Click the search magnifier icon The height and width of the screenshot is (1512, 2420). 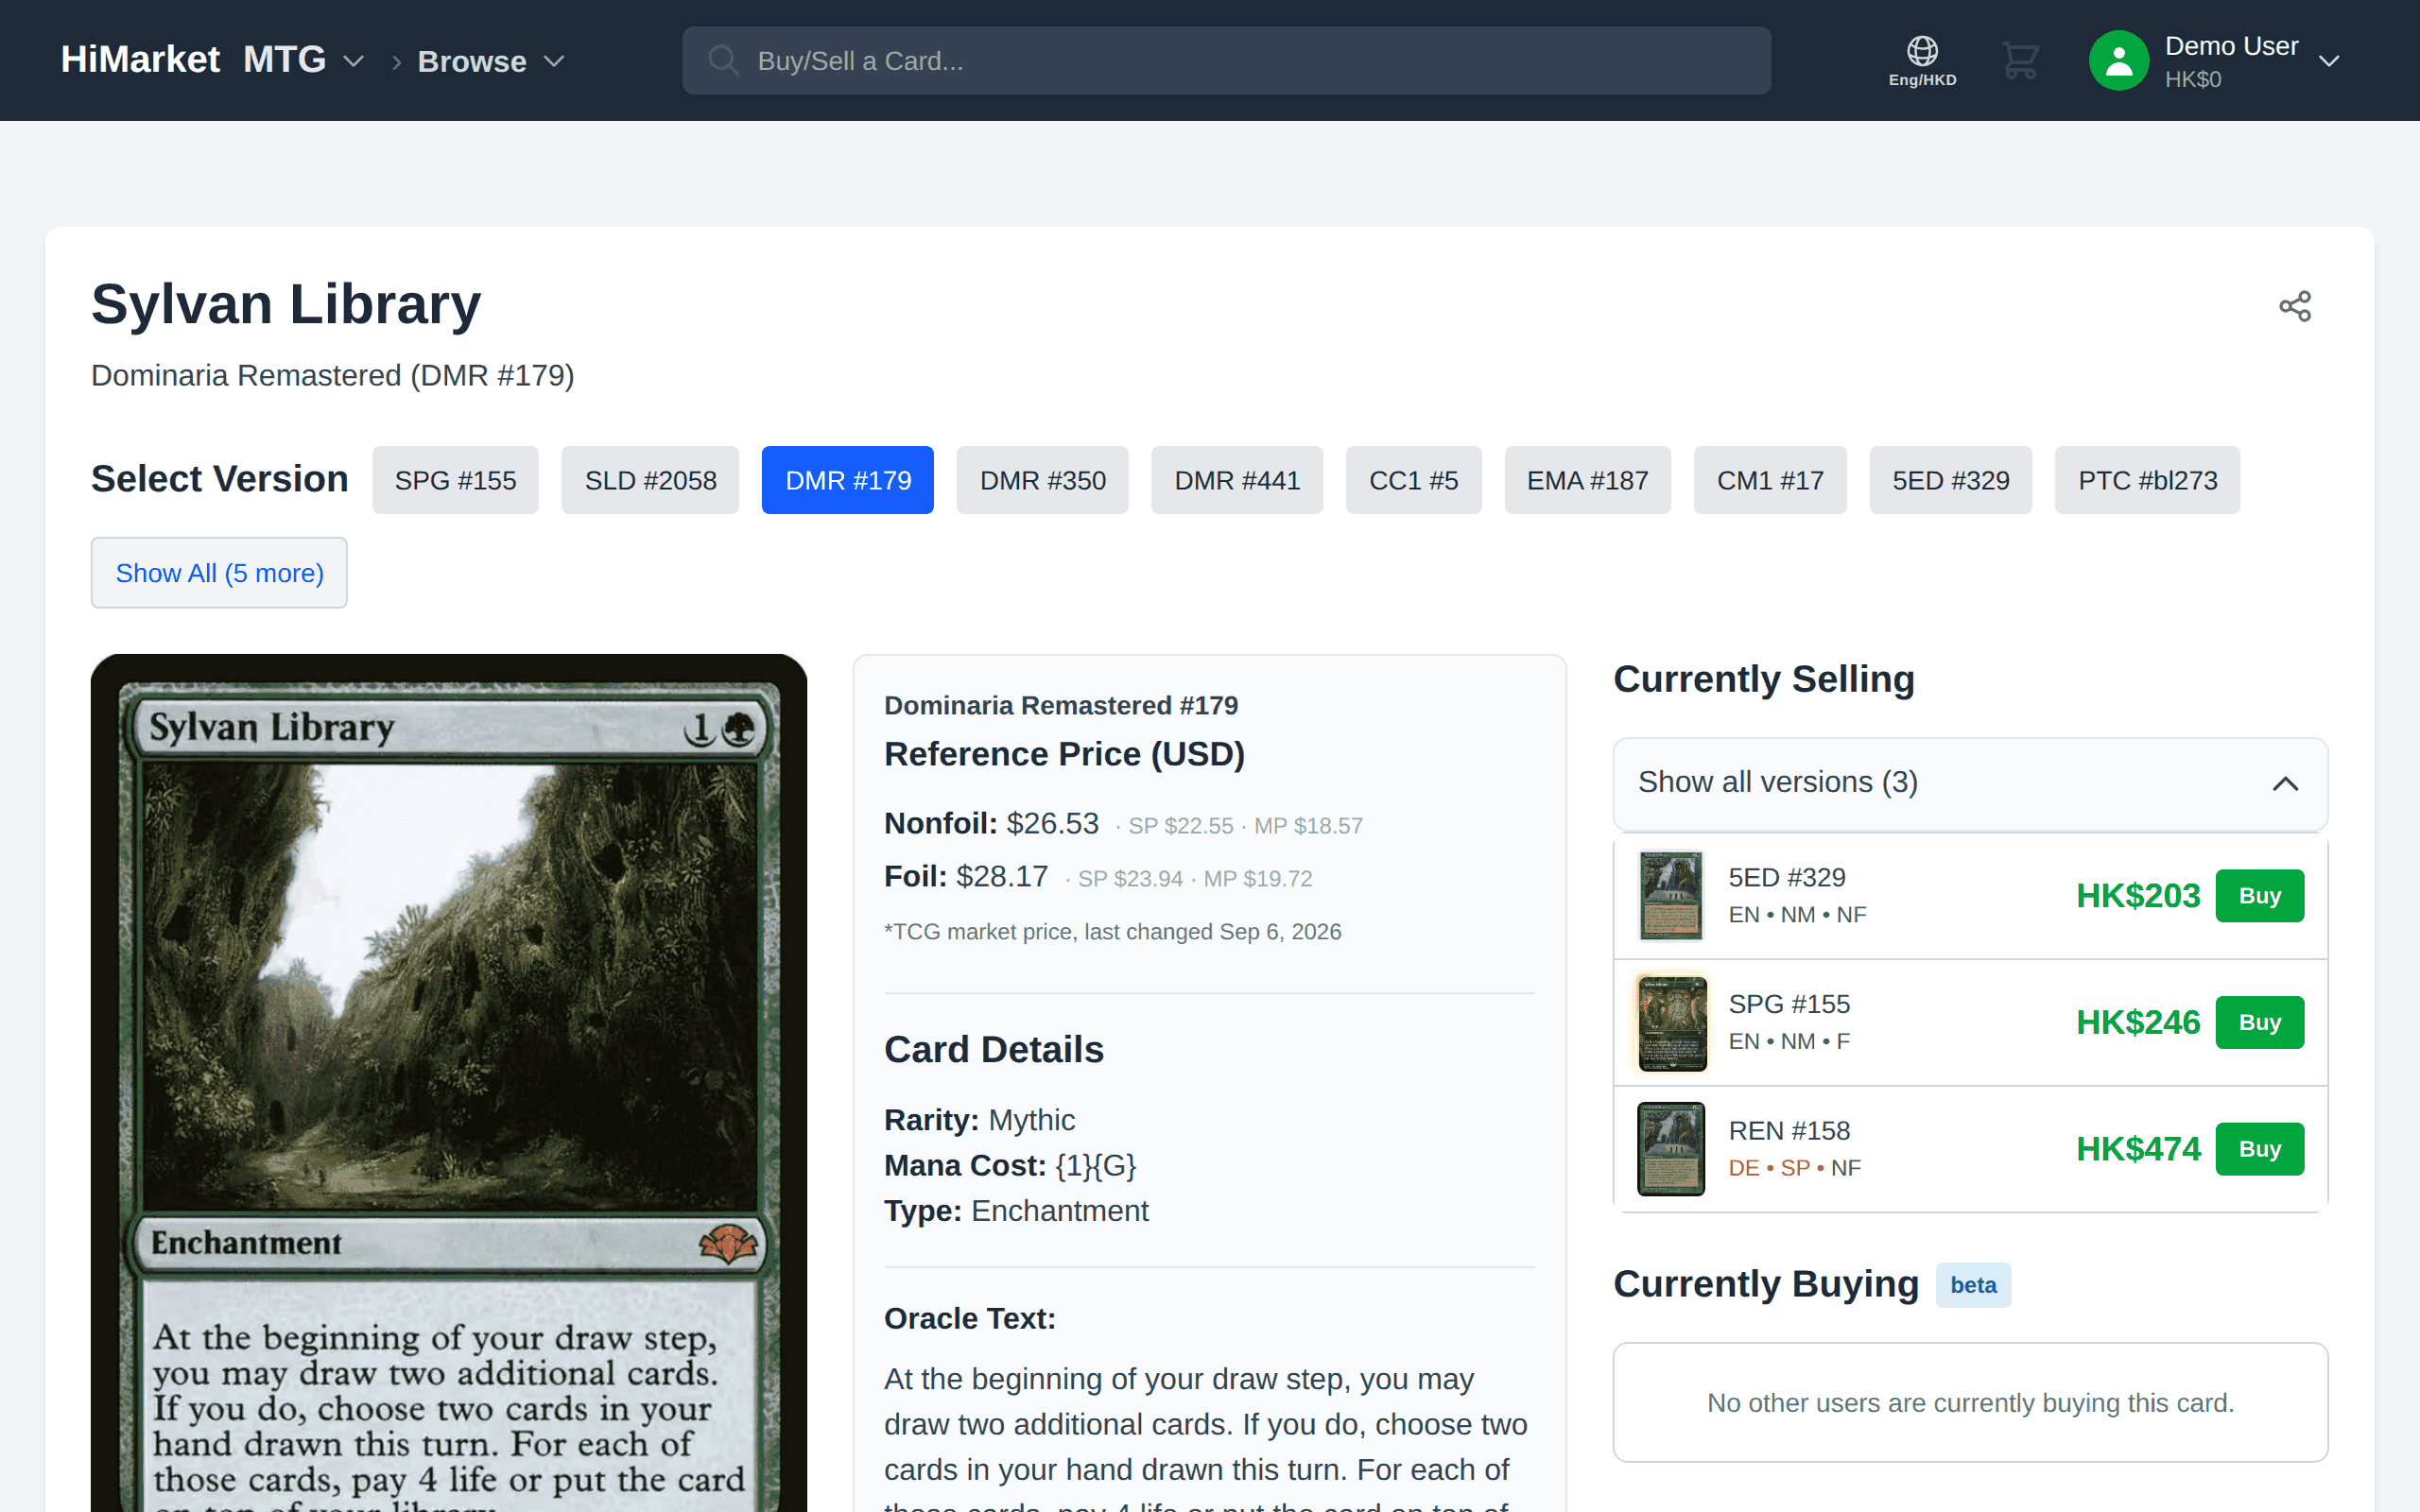723,61
